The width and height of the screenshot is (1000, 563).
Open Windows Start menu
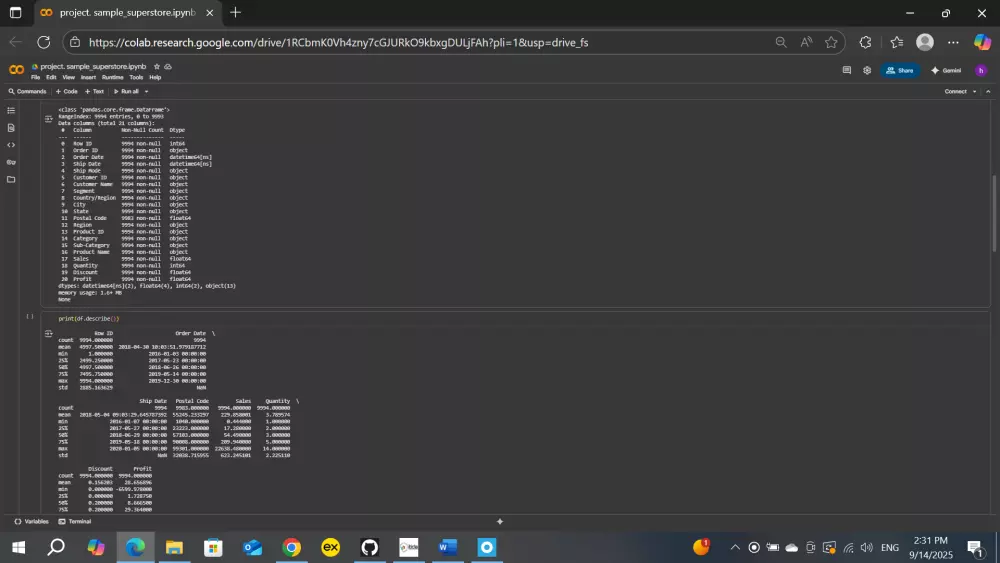click(x=18, y=547)
